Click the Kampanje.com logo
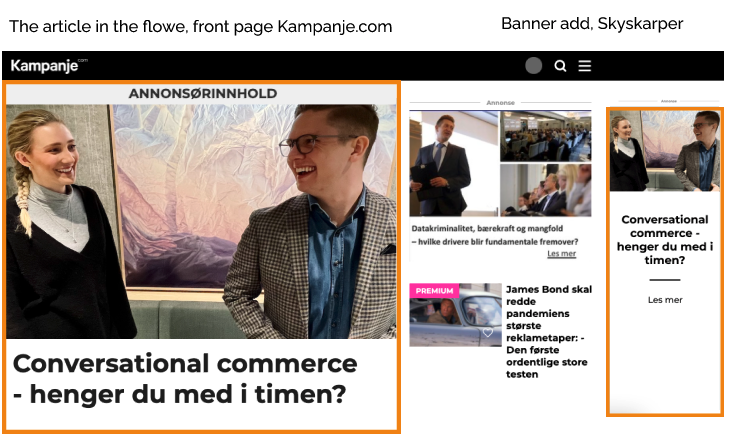The width and height of the screenshot is (729, 435). click(49, 66)
